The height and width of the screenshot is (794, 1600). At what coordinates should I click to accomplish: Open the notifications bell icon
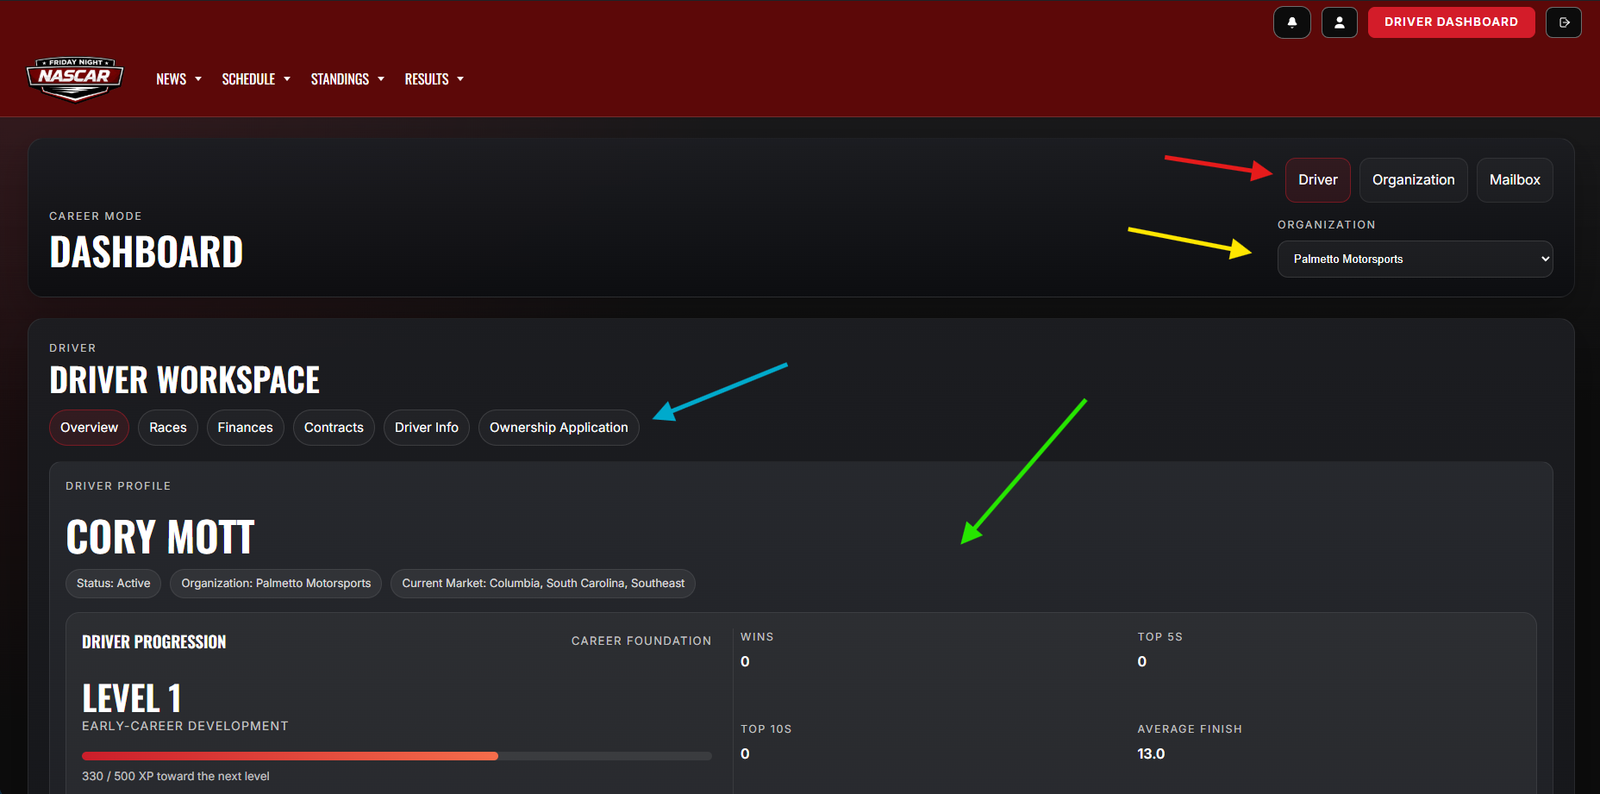coord(1292,22)
